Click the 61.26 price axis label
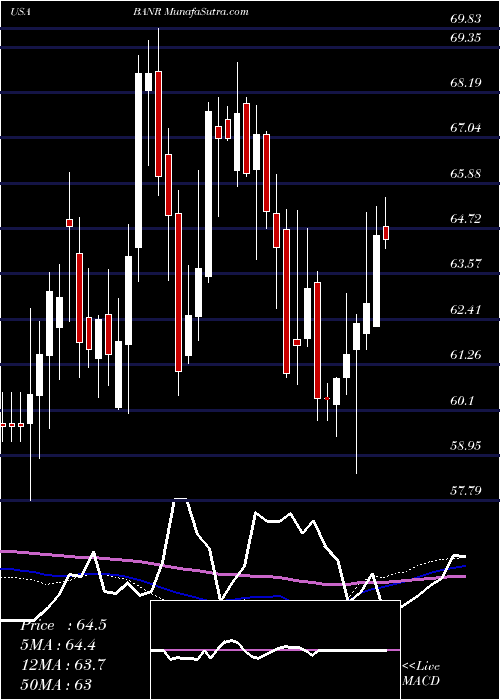The image size is (500, 700). click(x=466, y=355)
